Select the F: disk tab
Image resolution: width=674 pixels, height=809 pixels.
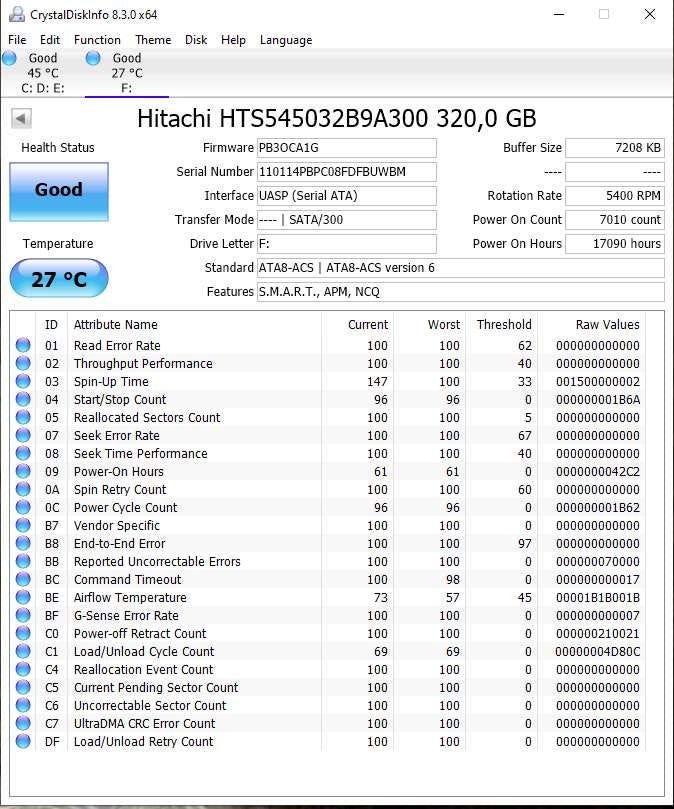pos(126,73)
